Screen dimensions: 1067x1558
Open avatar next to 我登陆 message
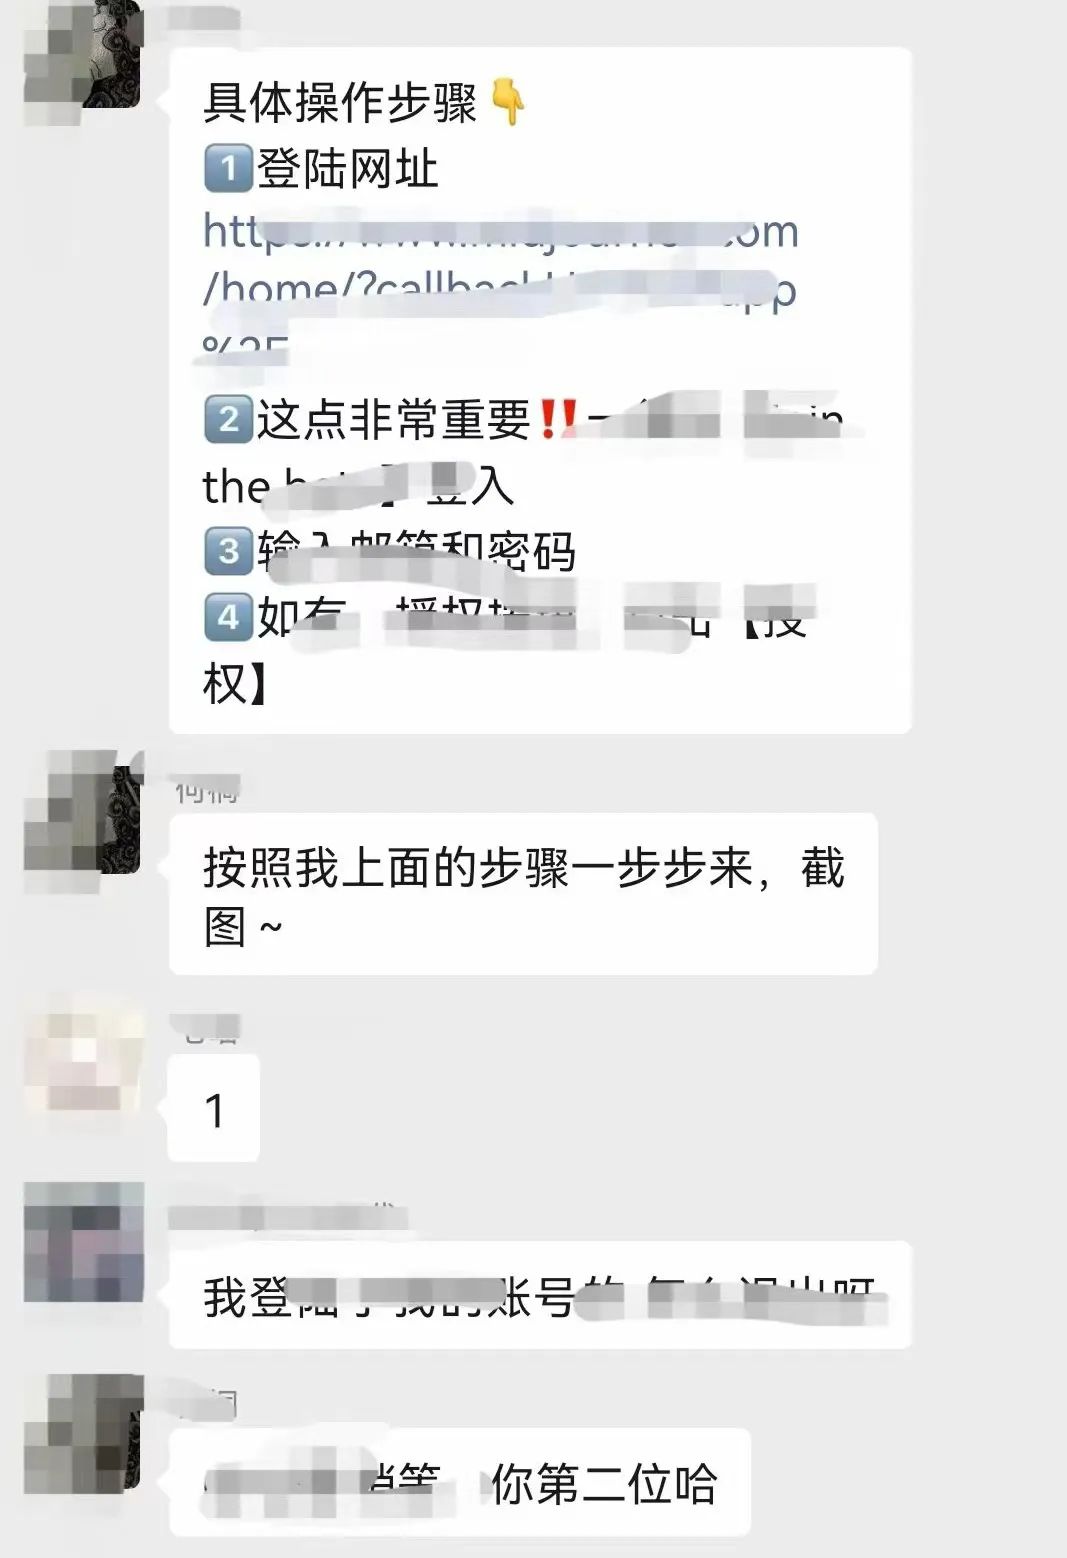coord(84,1242)
